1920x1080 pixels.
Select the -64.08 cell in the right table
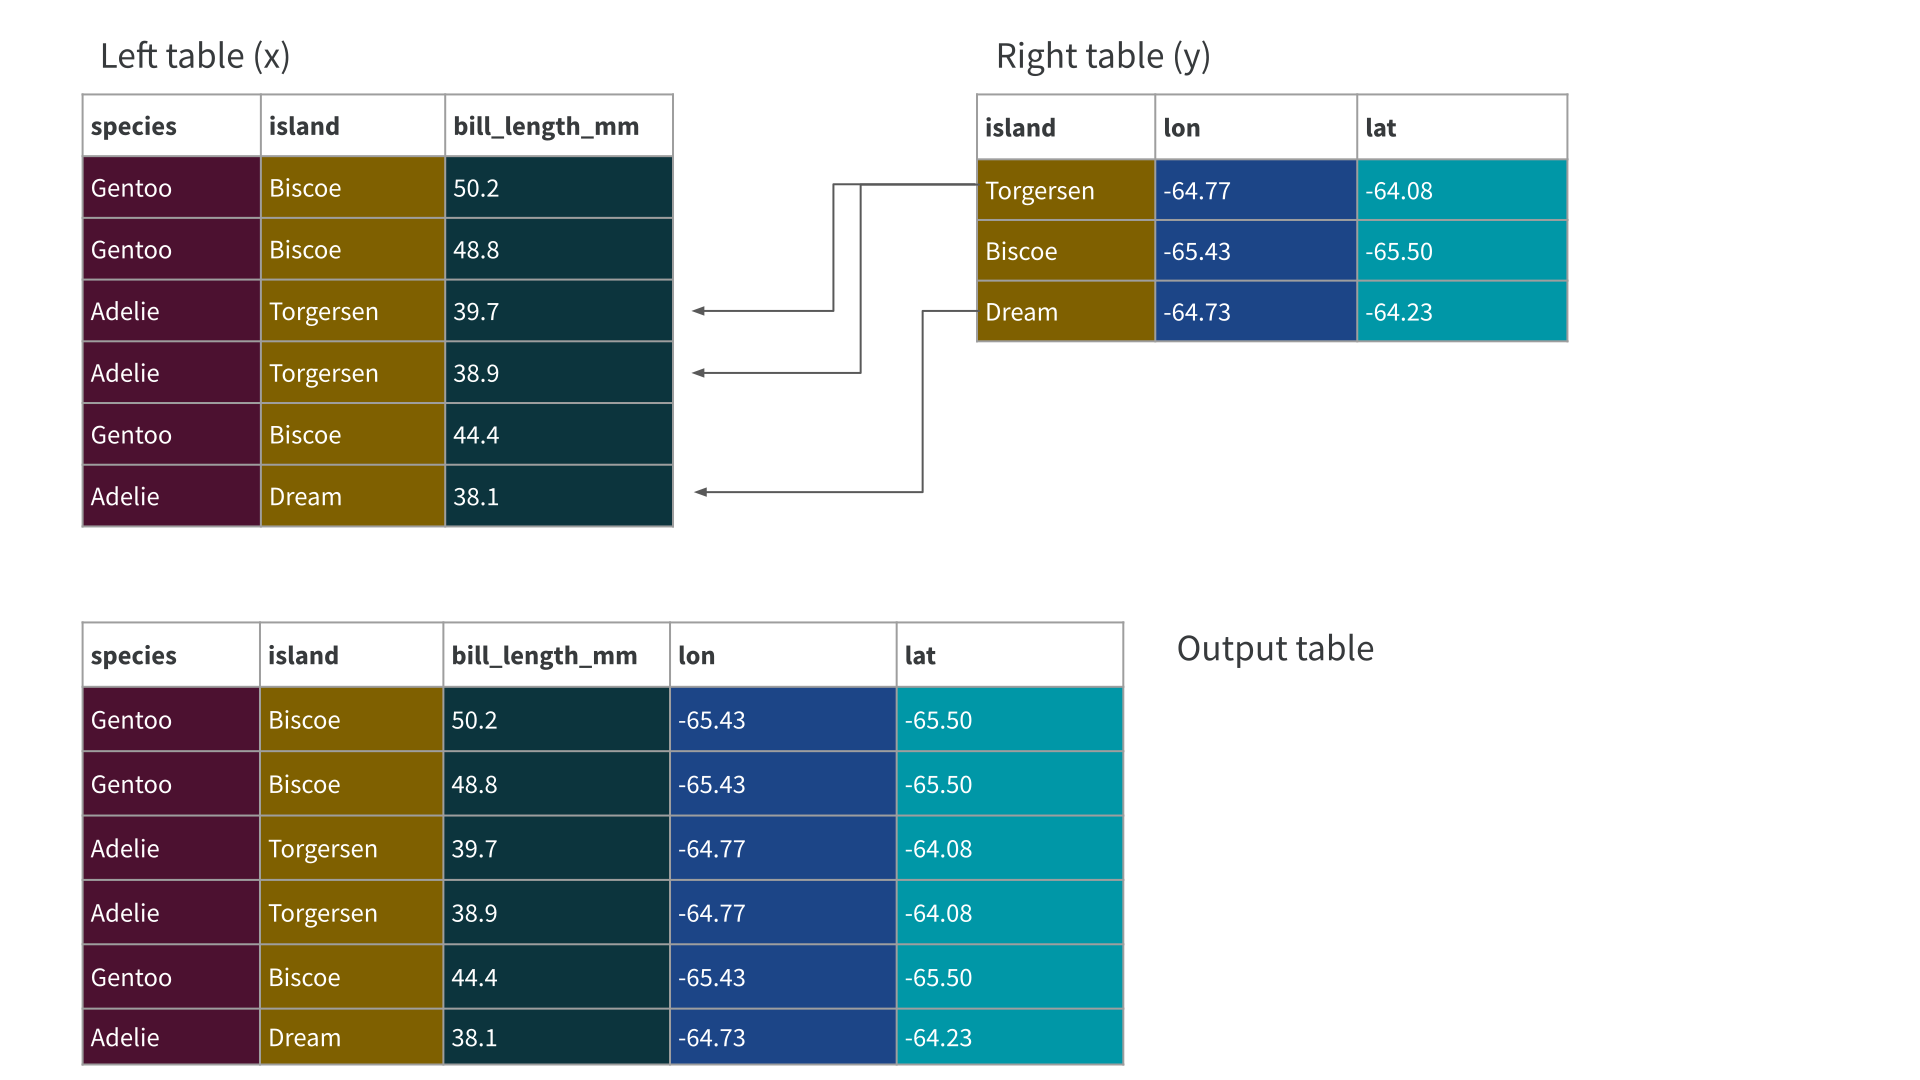(x=1461, y=190)
